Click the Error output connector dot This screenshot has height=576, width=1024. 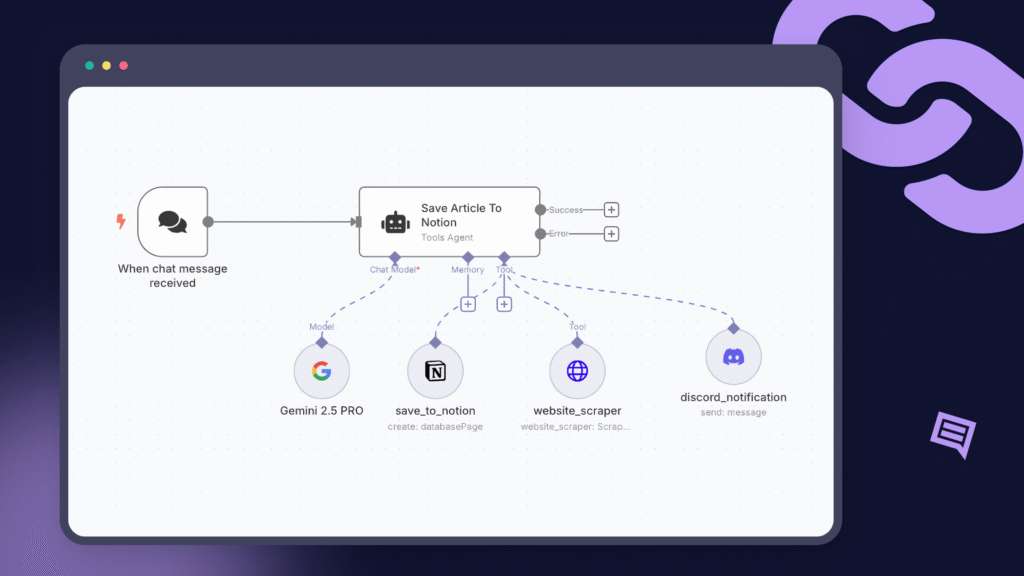pyautogui.click(x=540, y=233)
